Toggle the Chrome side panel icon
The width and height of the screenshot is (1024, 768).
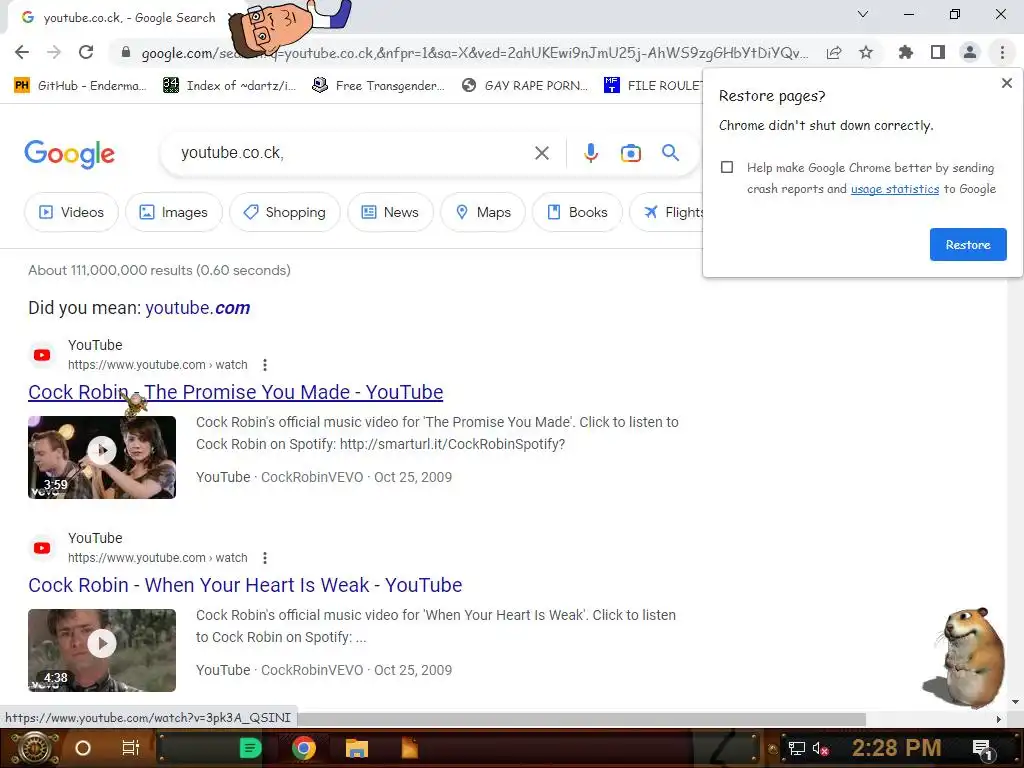click(x=938, y=52)
